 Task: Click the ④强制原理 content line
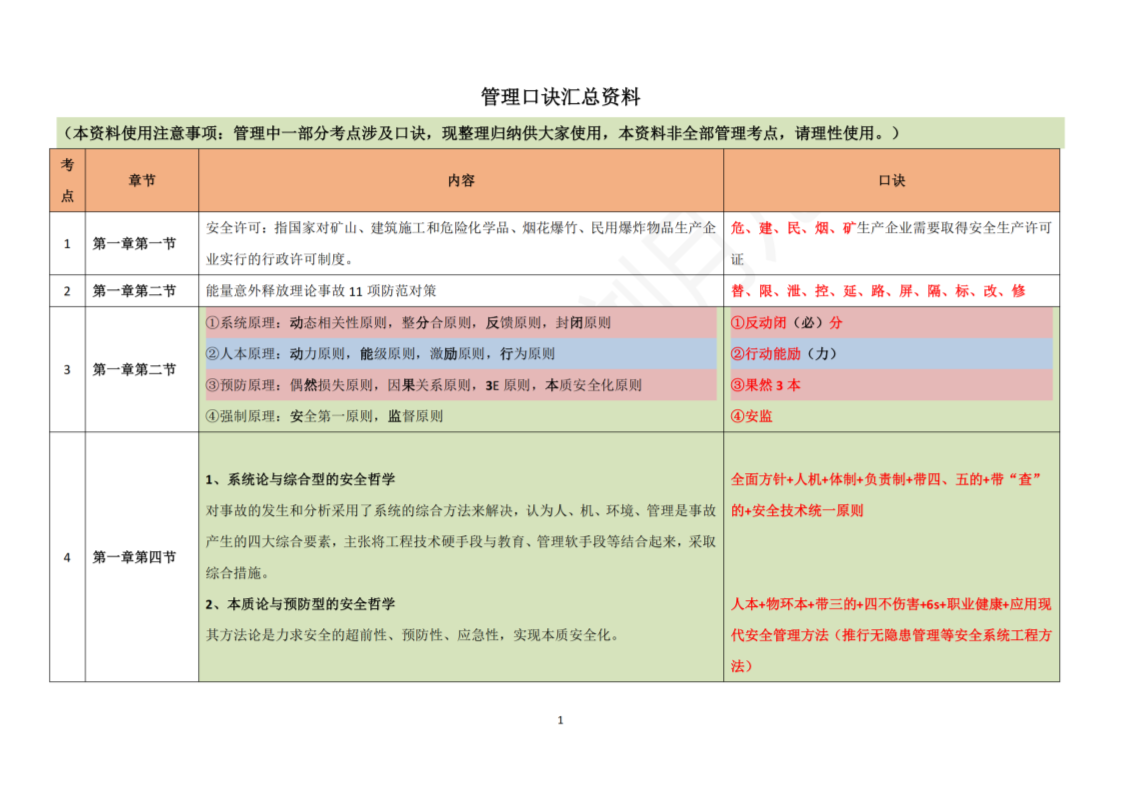pyautogui.click(x=324, y=416)
